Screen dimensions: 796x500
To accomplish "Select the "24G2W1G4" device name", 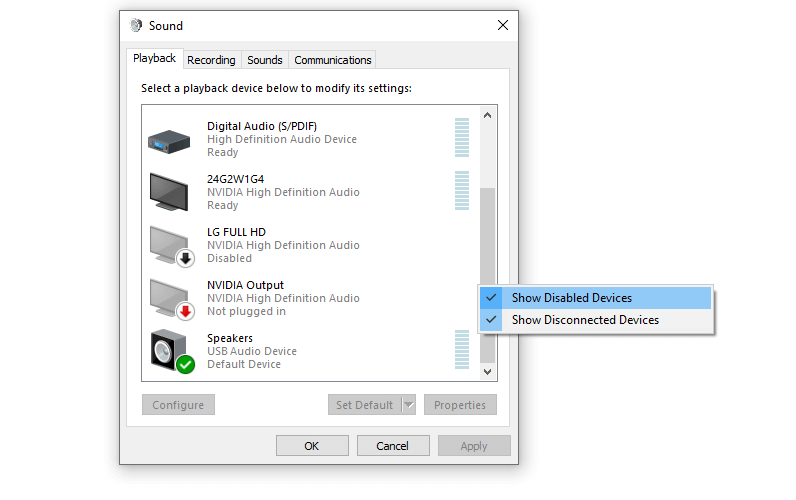I will [236, 179].
